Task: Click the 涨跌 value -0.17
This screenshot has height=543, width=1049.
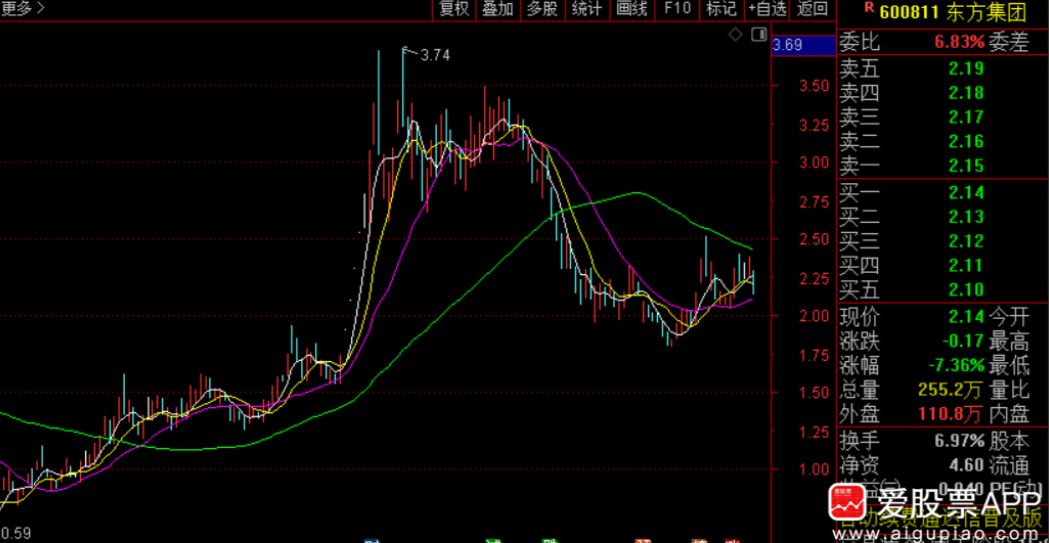Action: (x=963, y=342)
